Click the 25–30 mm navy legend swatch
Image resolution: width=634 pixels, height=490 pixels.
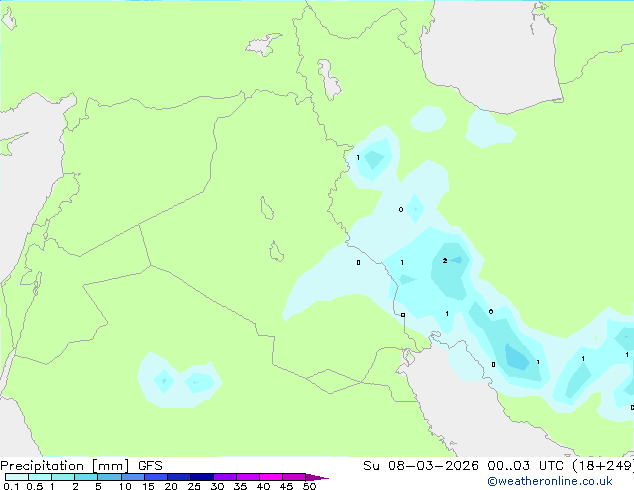(x=202, y=477)
